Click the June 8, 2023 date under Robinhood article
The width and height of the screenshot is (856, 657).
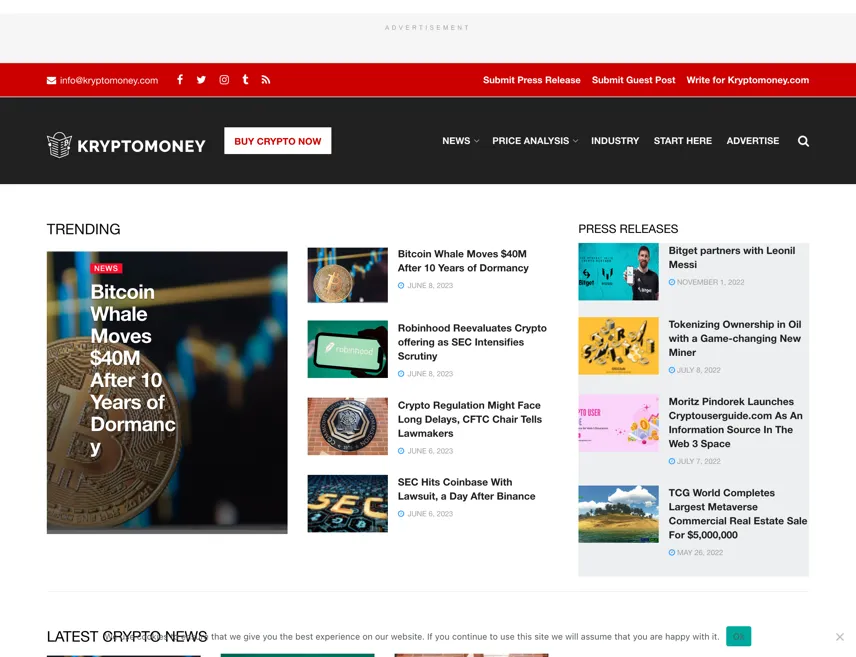tap(430, 374)
